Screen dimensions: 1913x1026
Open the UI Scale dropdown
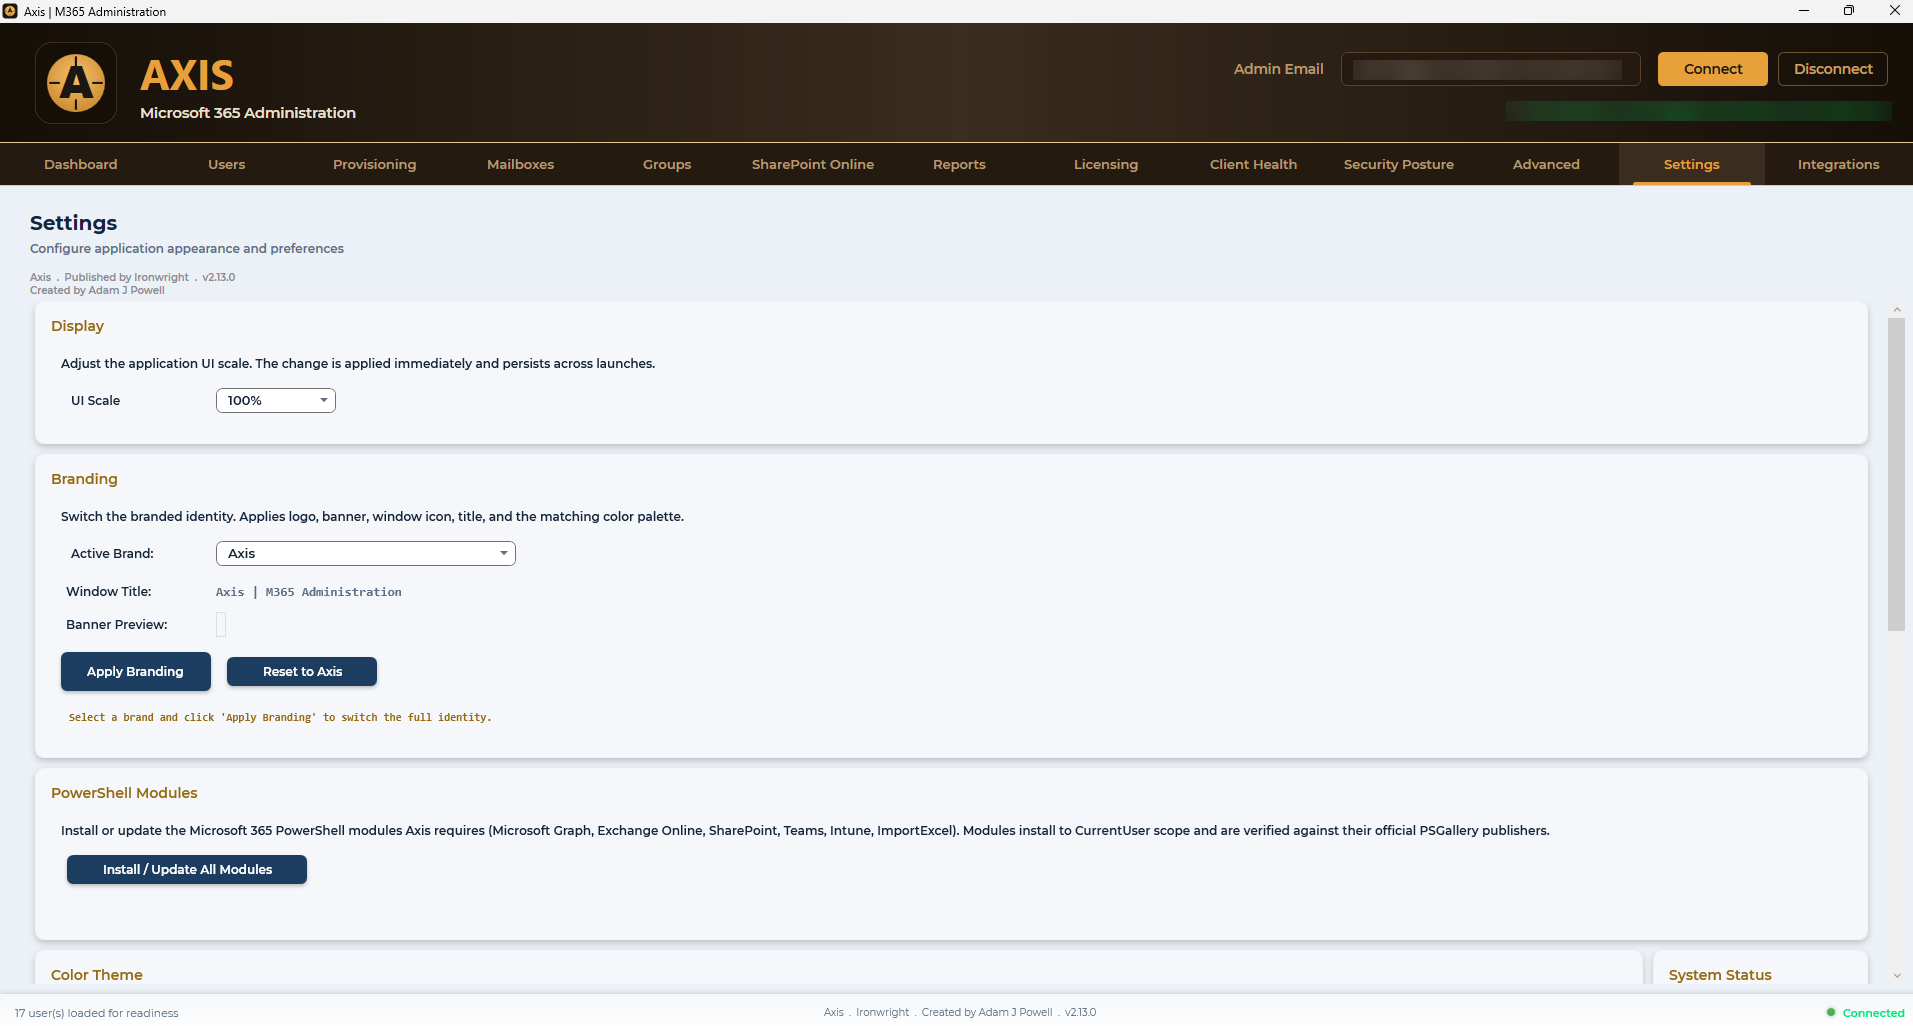pos(276,401)
